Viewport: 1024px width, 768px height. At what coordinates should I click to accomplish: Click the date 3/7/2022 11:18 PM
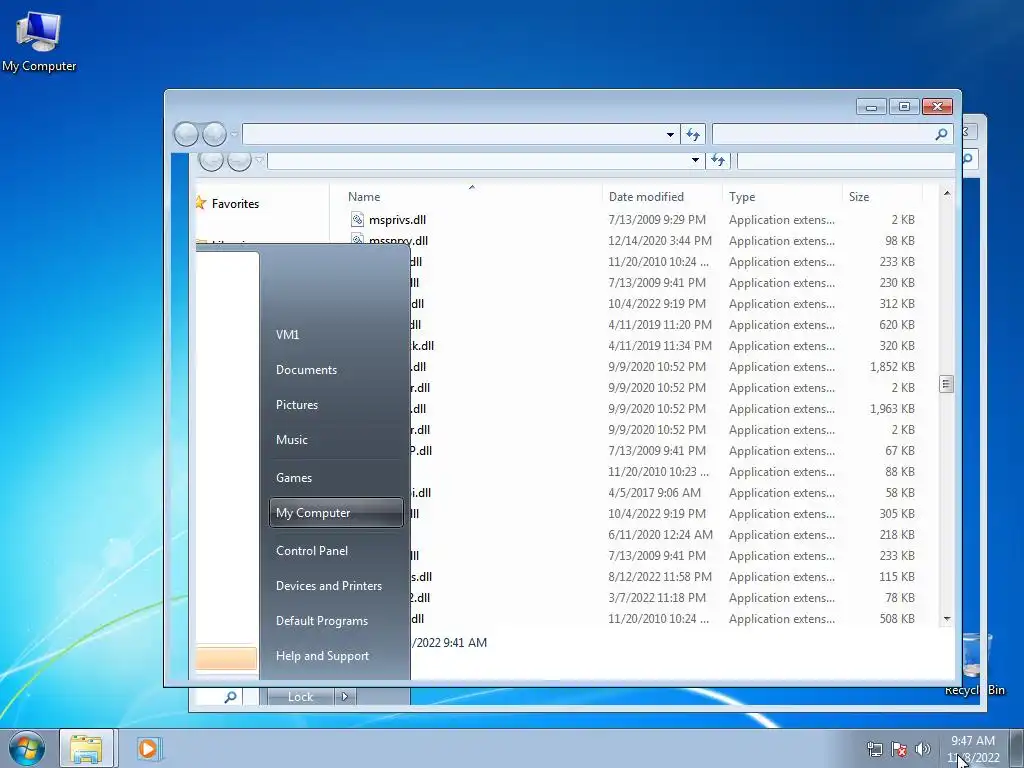click(657, 598)
